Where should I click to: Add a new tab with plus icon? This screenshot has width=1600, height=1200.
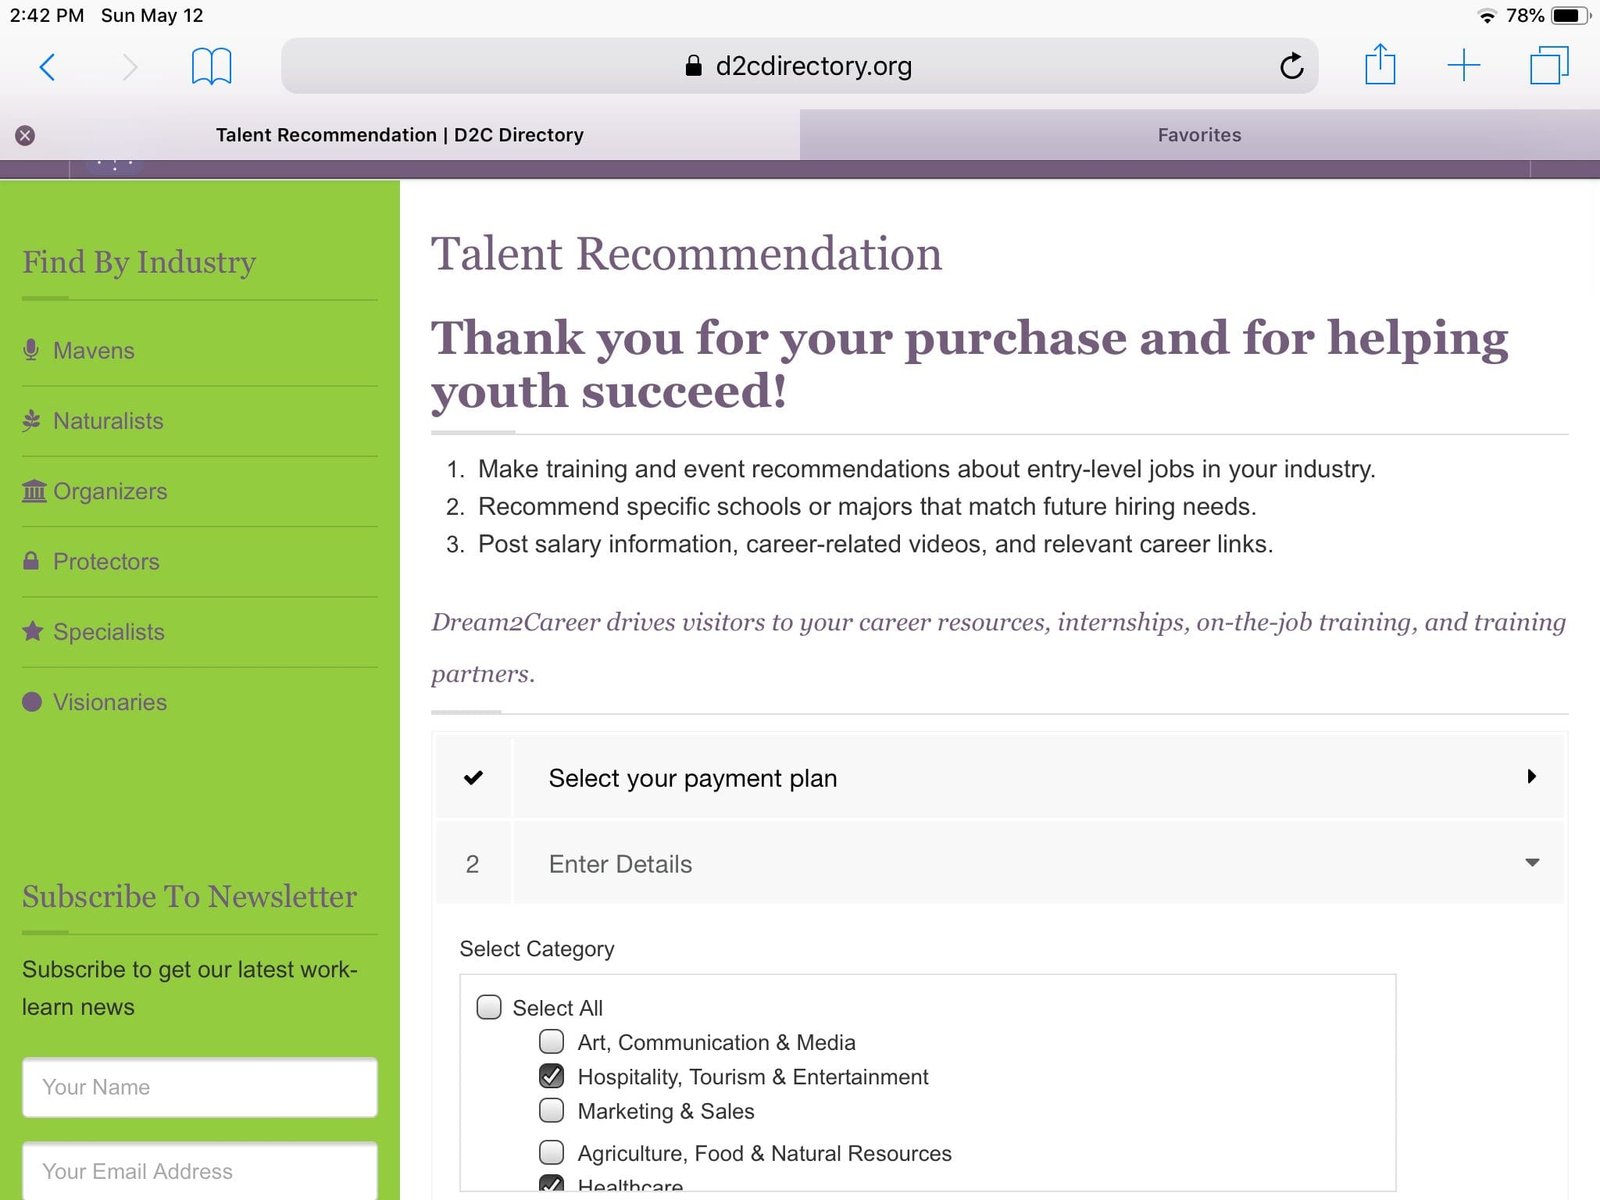[1463, 66]
